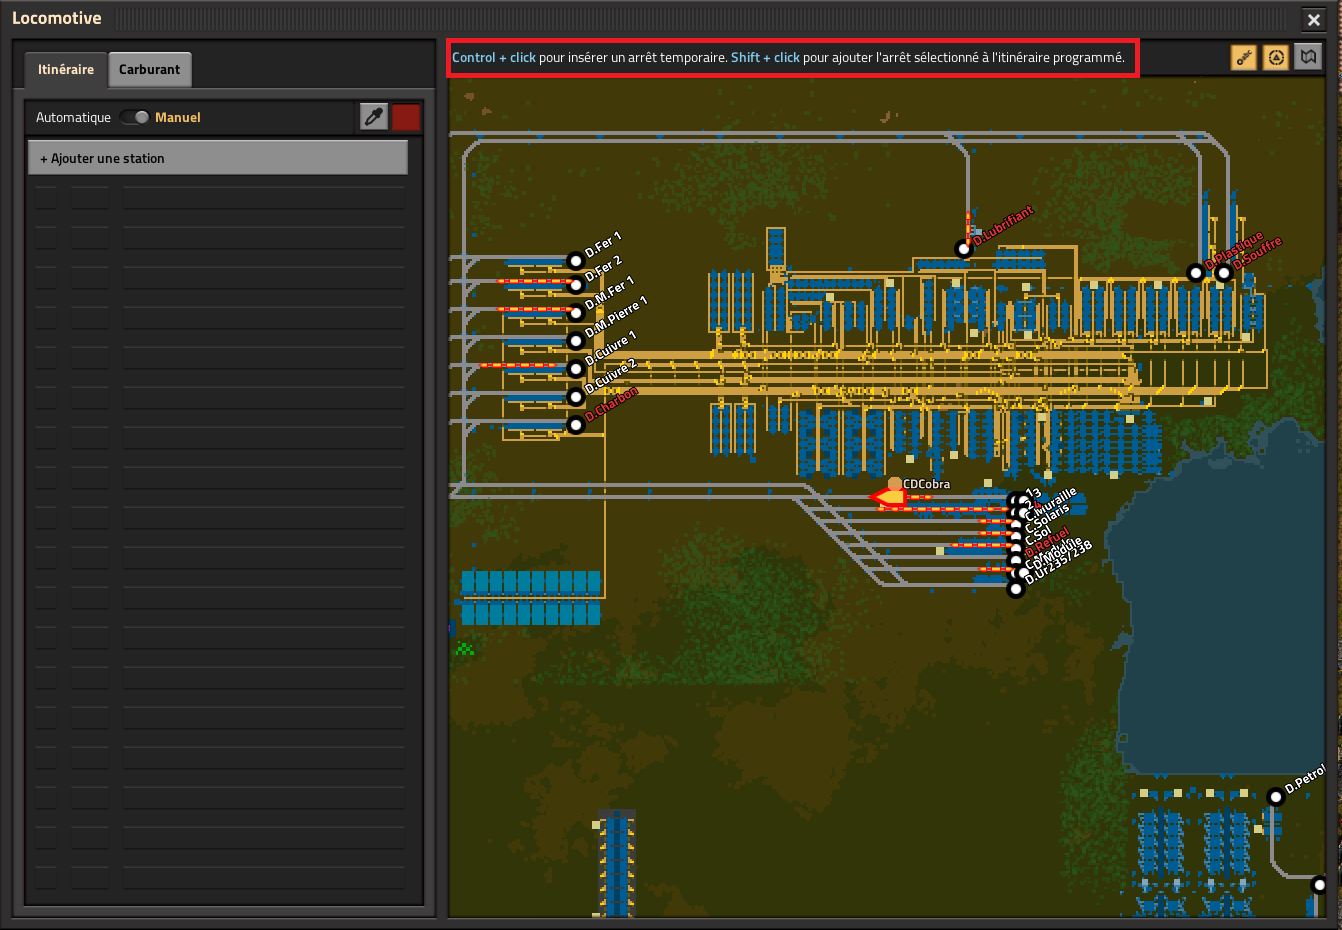
Task: Select the D.Souffre station marker
Action: click(x=1223, y=272)
